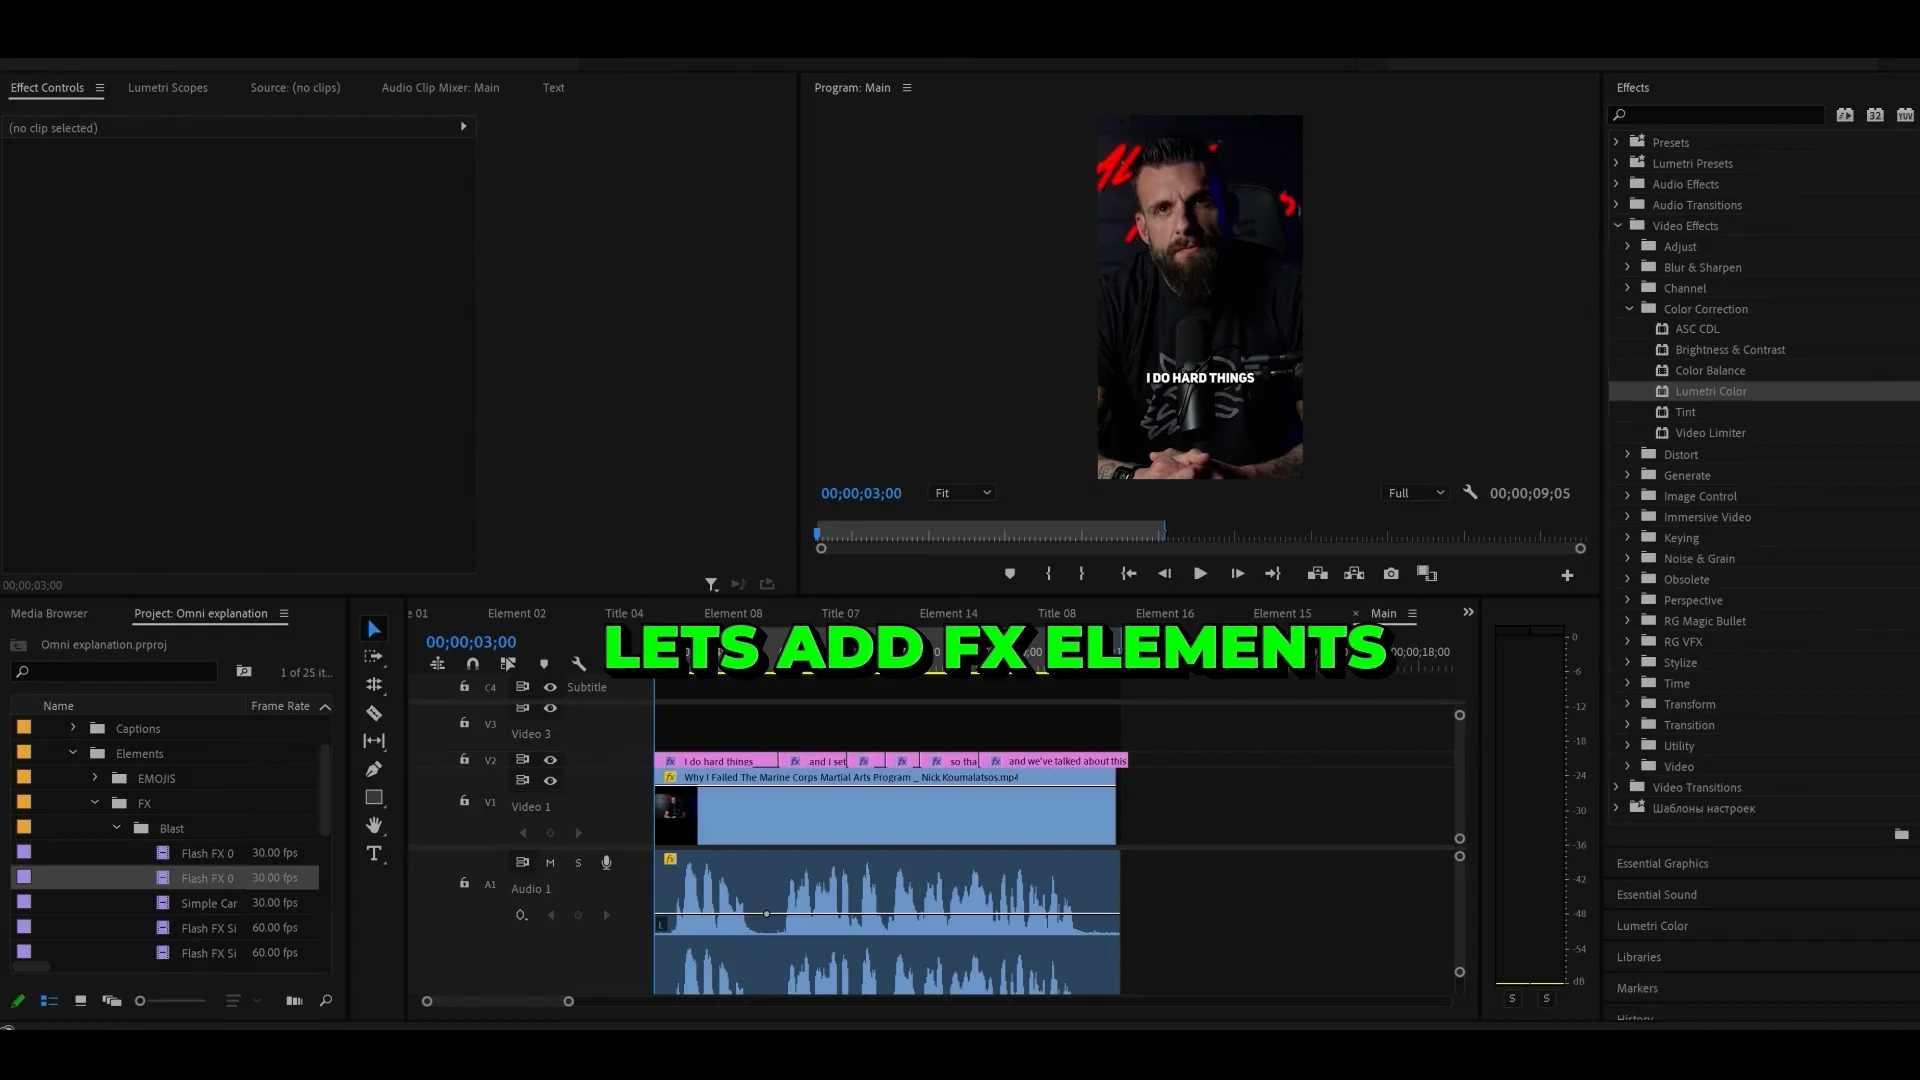Hide the V2 track with its eye toggle
Viewport: 1920px width, 1080px height.
pyautogui.click(x=550, y=760)
